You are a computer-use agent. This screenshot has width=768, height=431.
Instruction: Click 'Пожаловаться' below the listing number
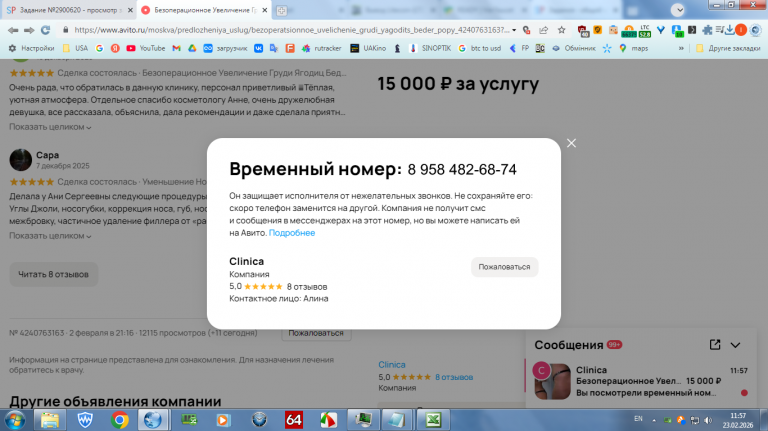coord(316,333)
